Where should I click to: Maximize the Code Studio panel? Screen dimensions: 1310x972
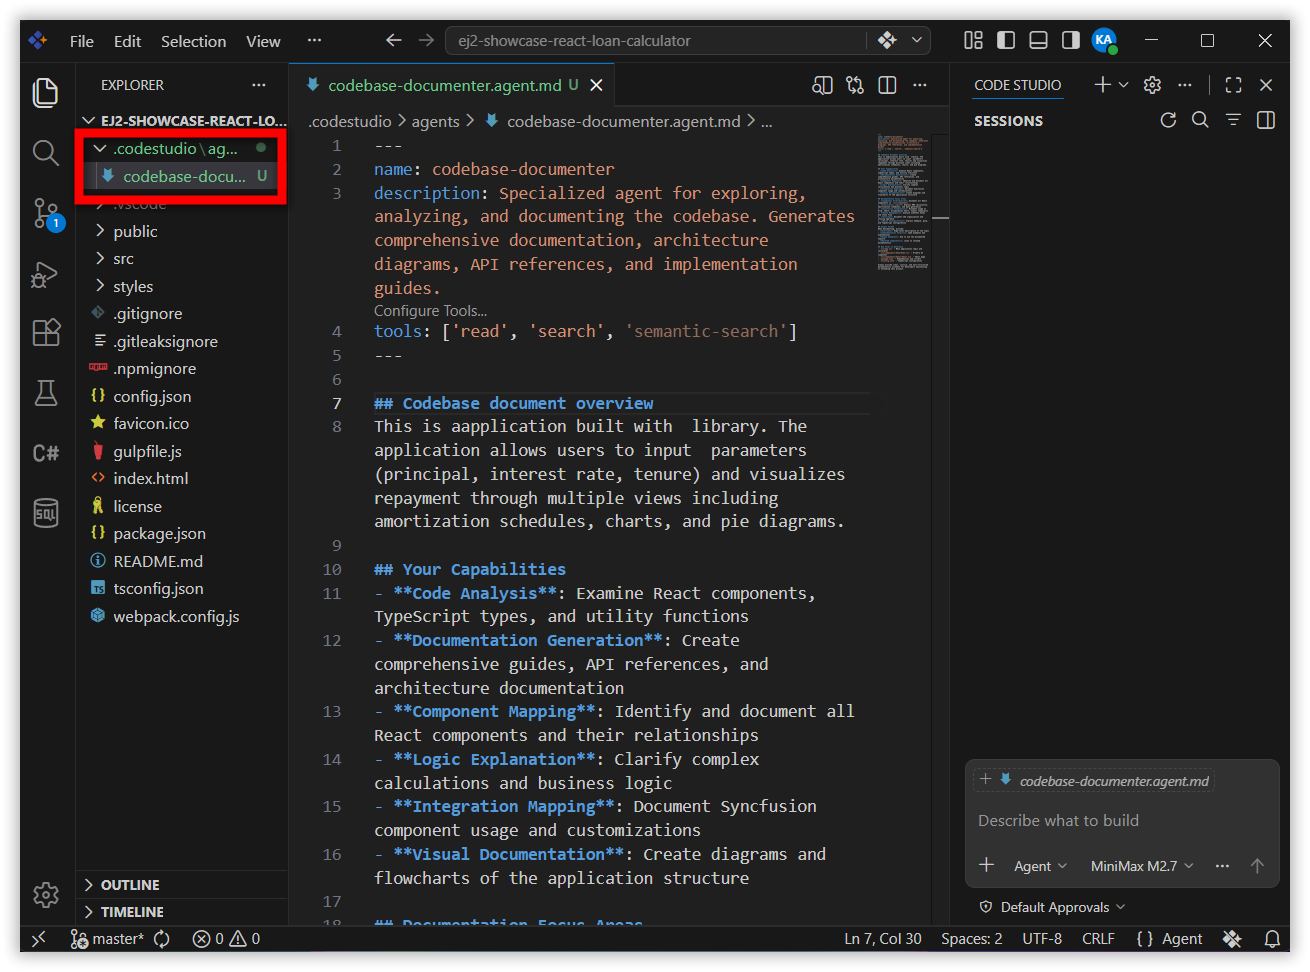click(x=1233, y=85)
